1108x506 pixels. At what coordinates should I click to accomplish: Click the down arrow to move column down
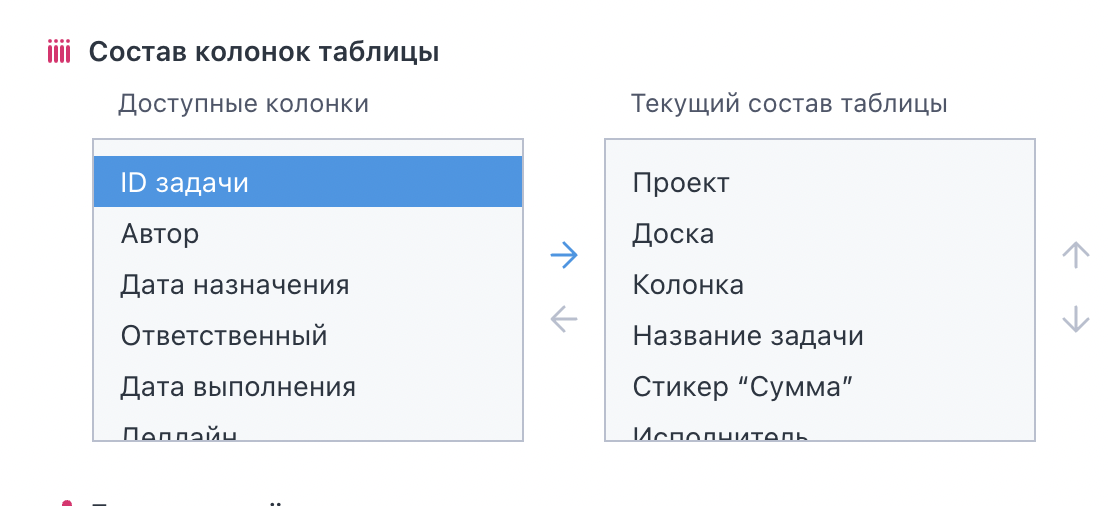pyautogui.click(x=1076, y=319)
